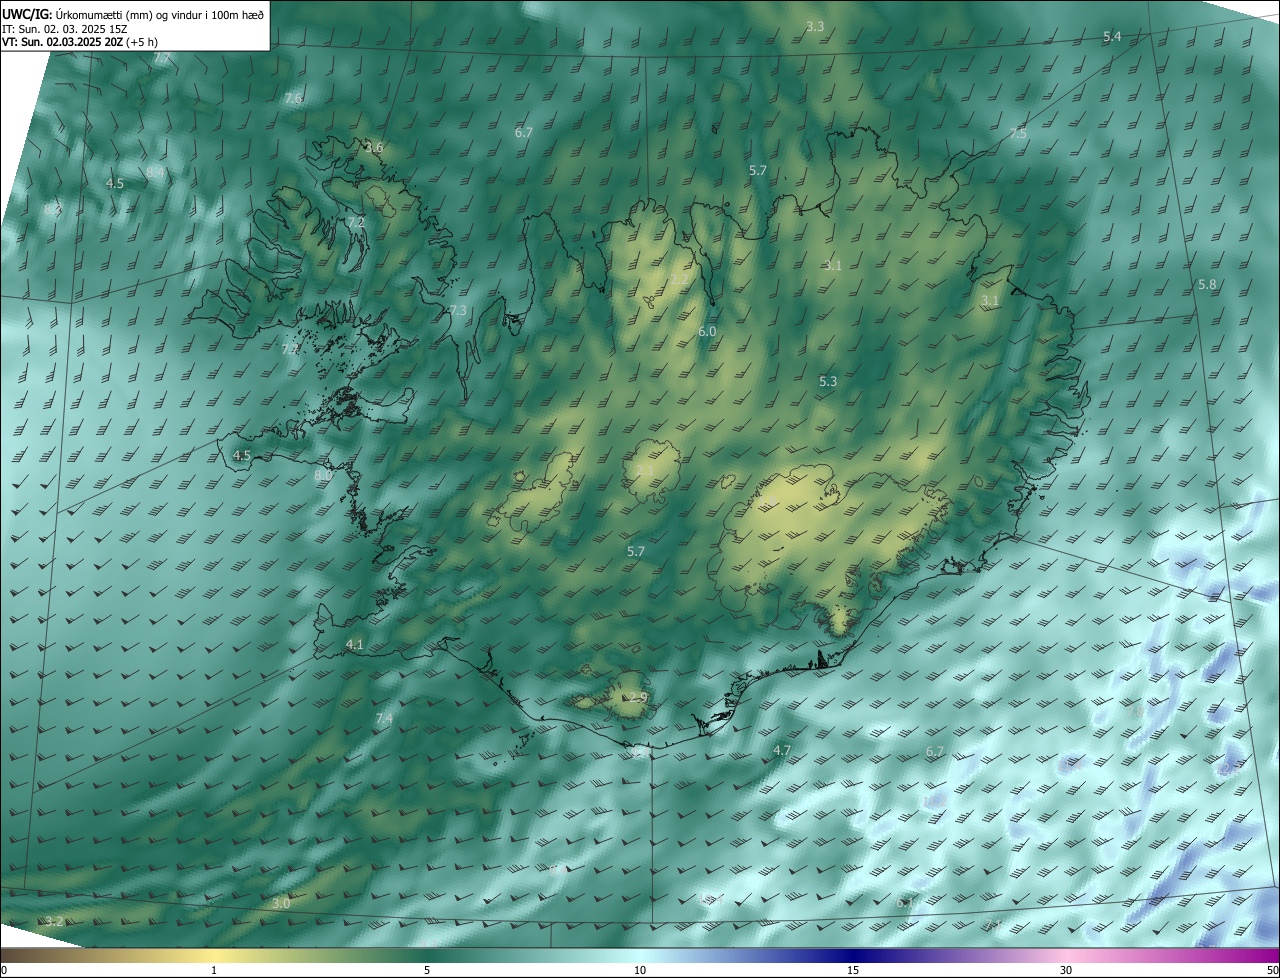Screen dimensions: 1280x978
Task: Click the 50 tick label on the color scale
Action: (1272, 971)
